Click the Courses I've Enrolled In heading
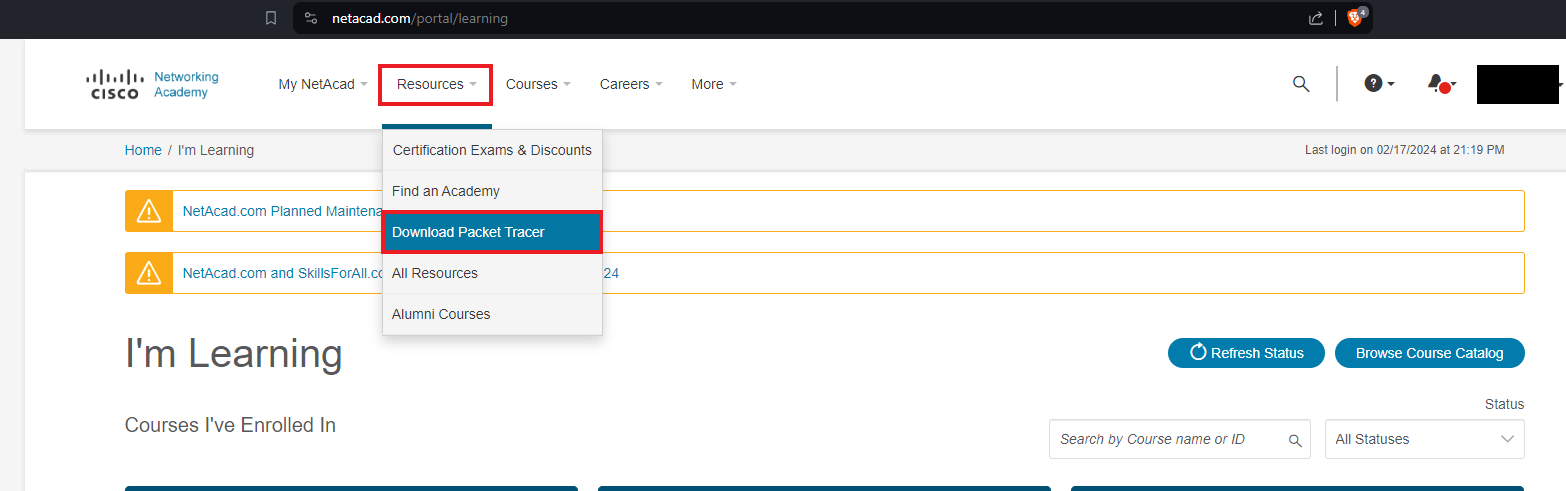The image size is (1566, 491). [230, 425]
